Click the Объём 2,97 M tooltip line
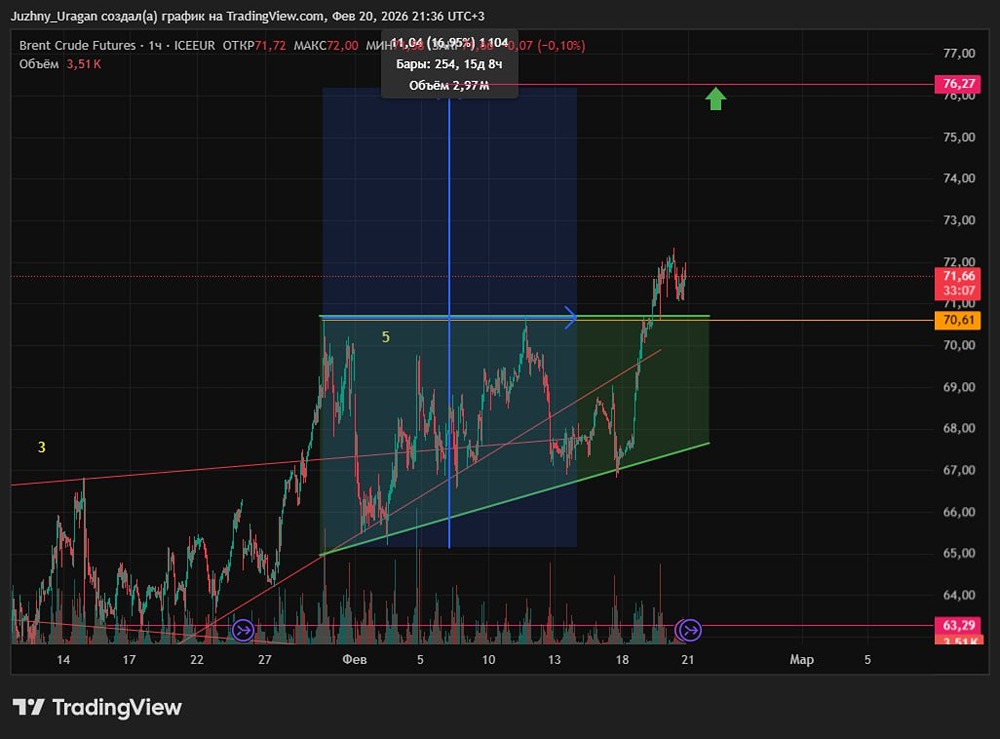 tap(449, 85)
